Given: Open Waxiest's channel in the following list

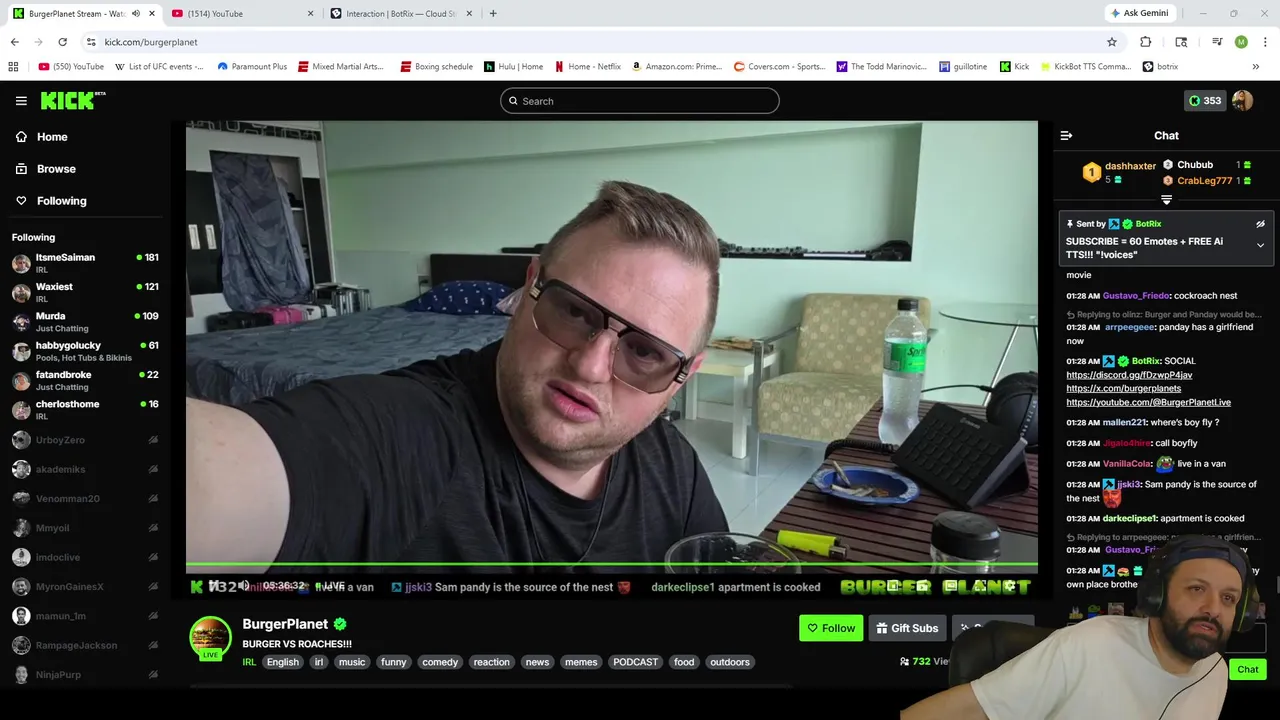Looking at the screenshot, I should (85, 292).
